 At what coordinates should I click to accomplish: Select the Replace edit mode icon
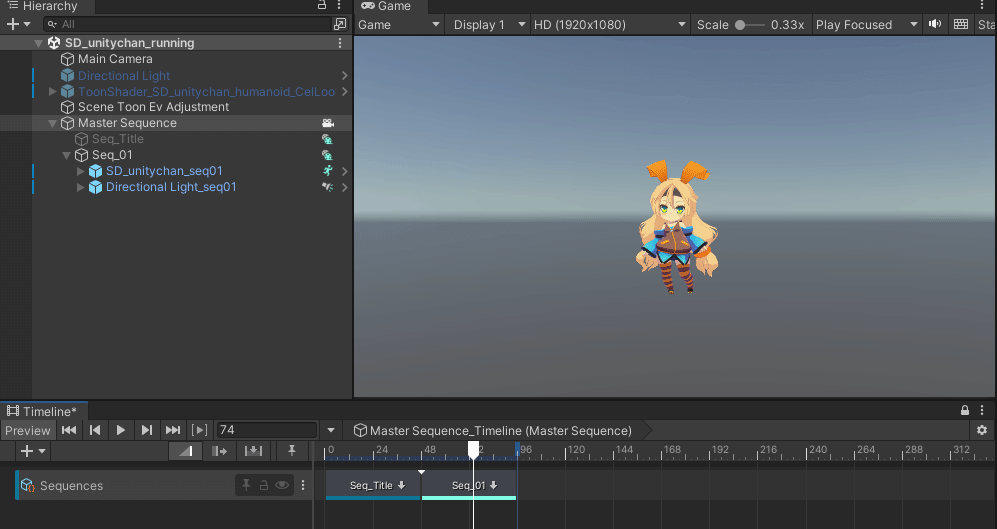click(x=253, y=451)
